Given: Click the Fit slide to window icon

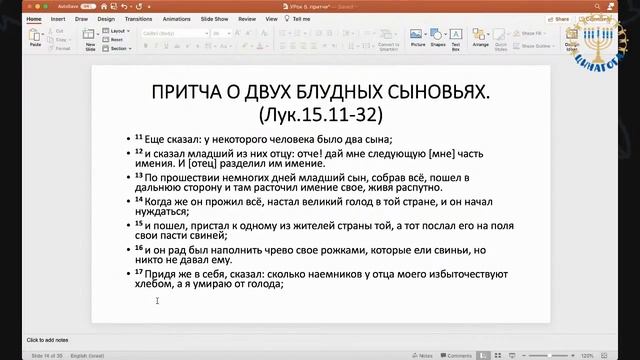Looking at the screenshot, I should pos(604,356).
